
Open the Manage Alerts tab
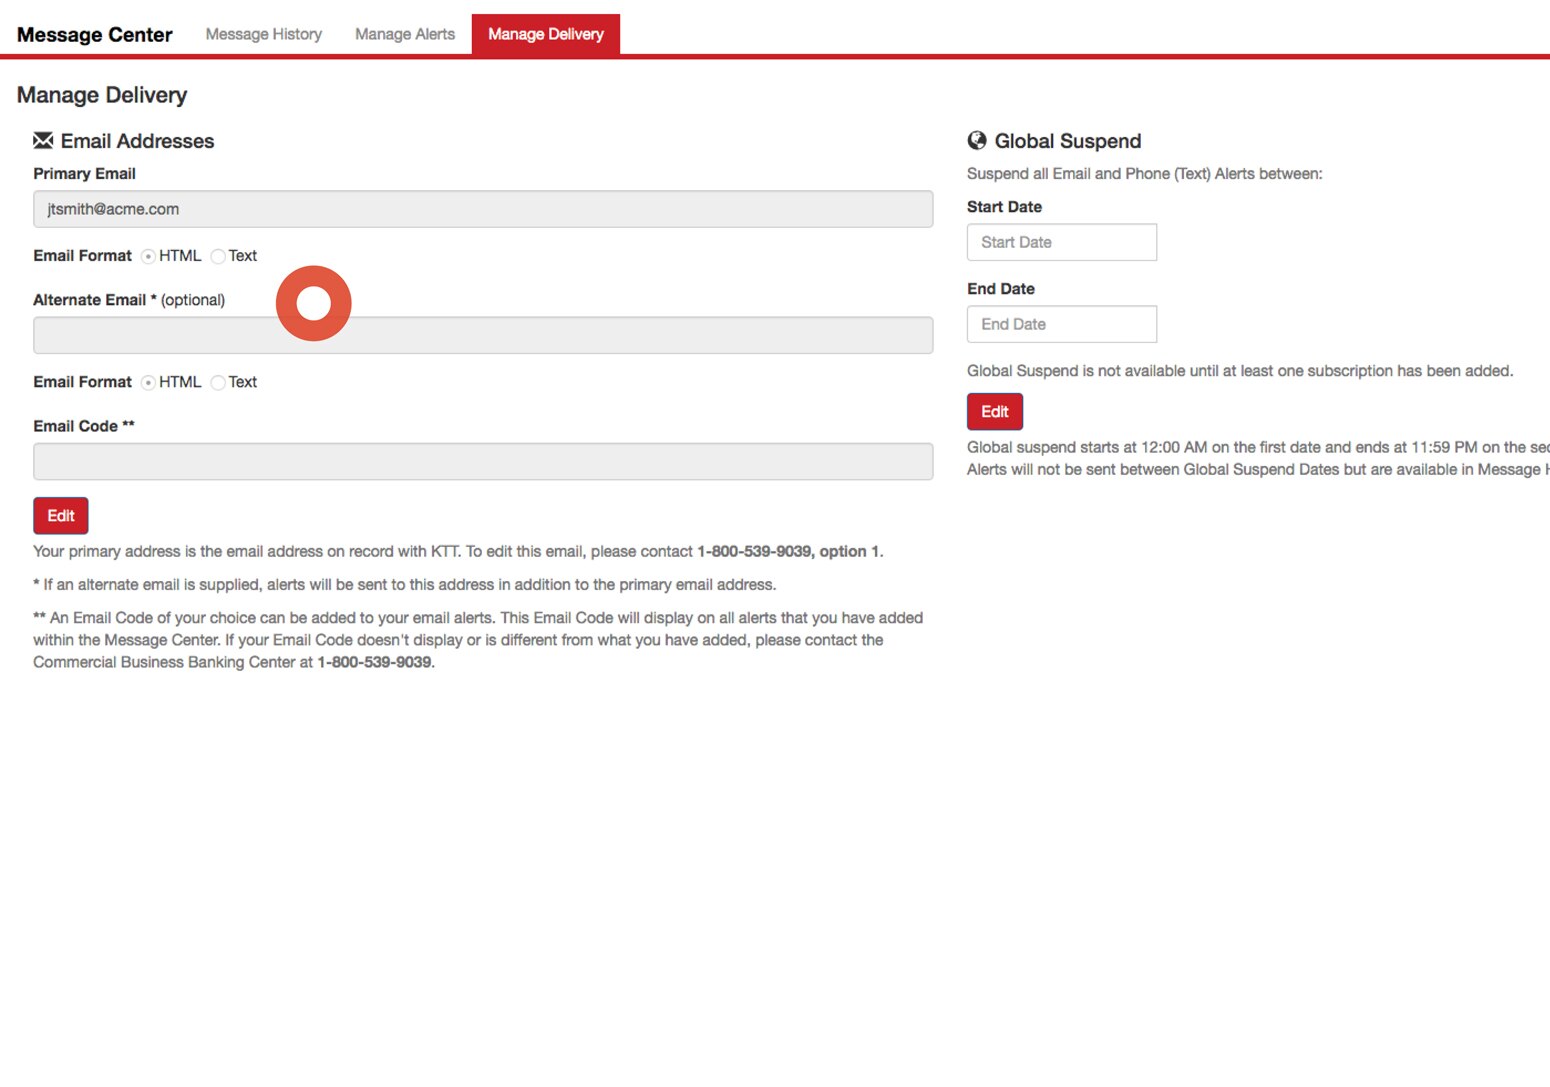(x=404, y=33)
